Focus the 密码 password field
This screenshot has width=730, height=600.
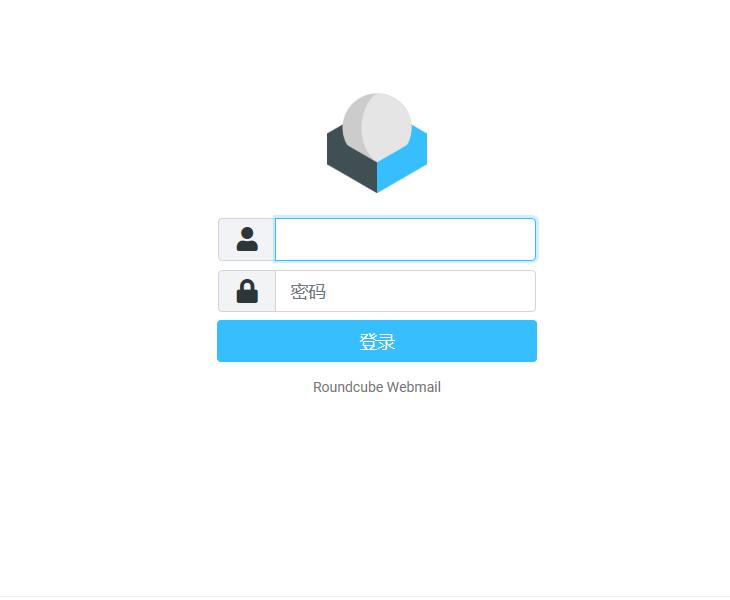point(405,291)
